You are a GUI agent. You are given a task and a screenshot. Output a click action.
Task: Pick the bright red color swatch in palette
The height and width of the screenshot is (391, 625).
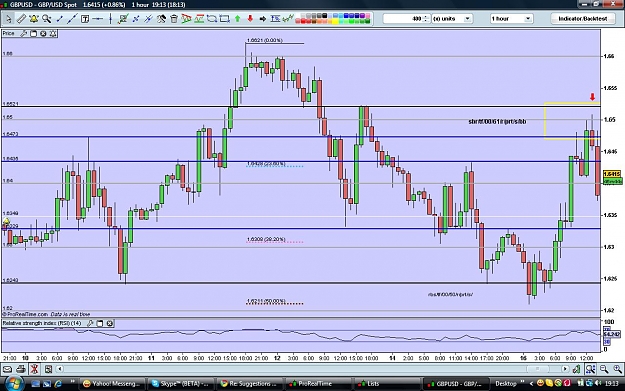(303, 21)
